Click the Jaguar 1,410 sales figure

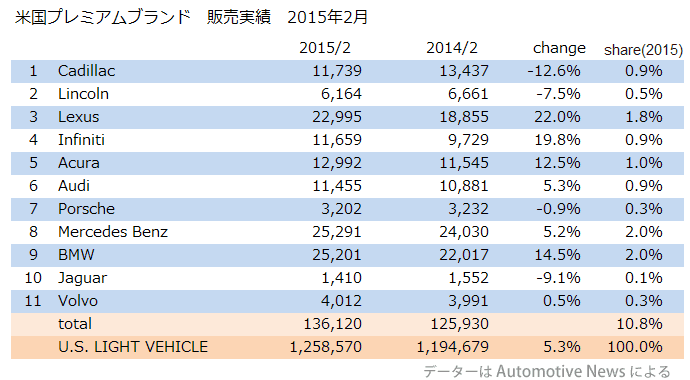point(341,278)
